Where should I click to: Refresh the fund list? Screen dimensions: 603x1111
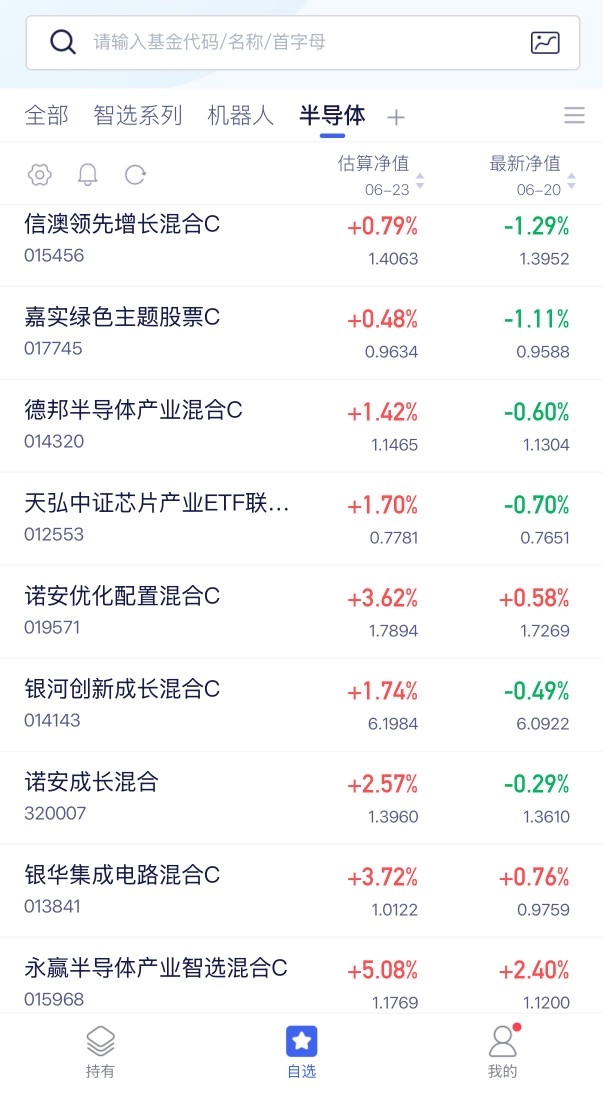[x=135, y=174]
